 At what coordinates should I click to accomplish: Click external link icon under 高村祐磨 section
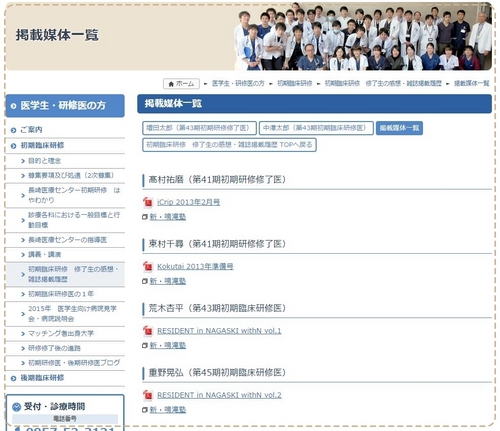(145, 217)
